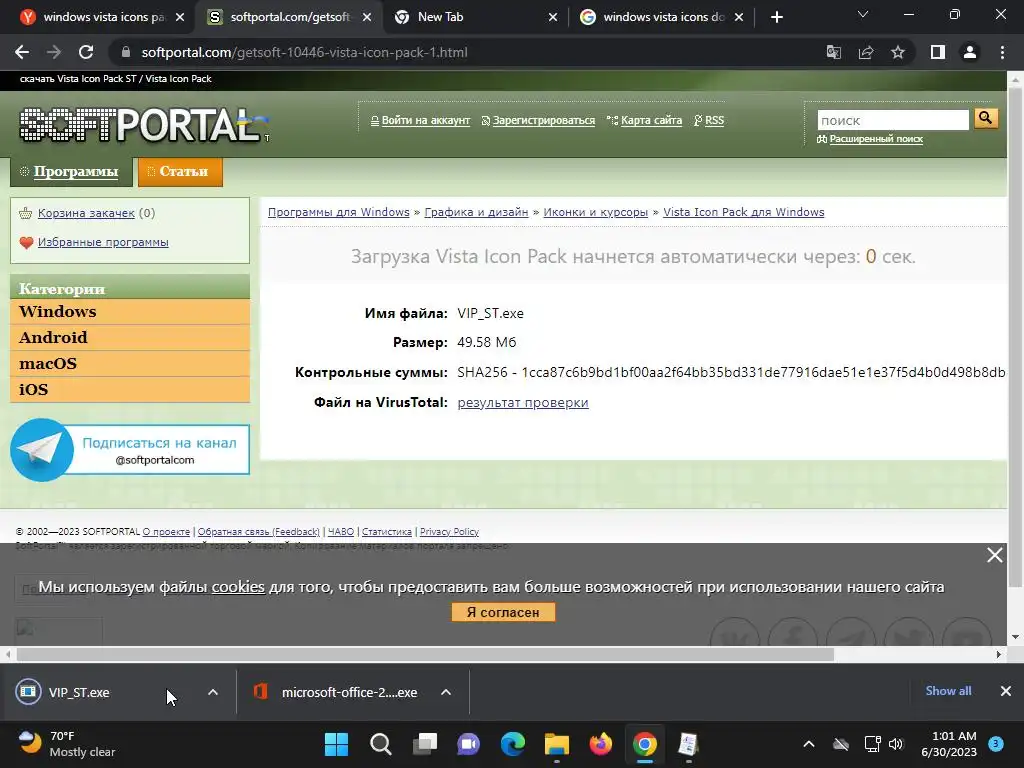This screenshot has width=1024, height=768.
Task: Show hidden system tray icons
Action: click(x=808, y=744)
